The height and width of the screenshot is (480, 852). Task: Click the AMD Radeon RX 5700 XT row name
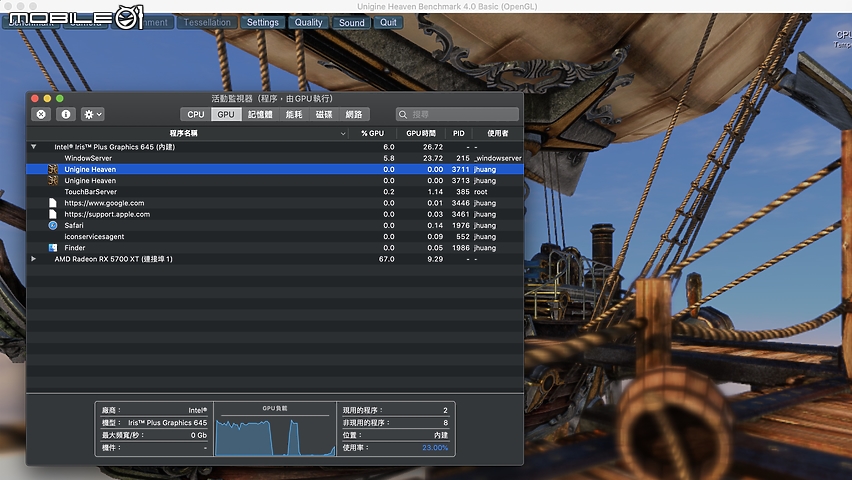114,259
